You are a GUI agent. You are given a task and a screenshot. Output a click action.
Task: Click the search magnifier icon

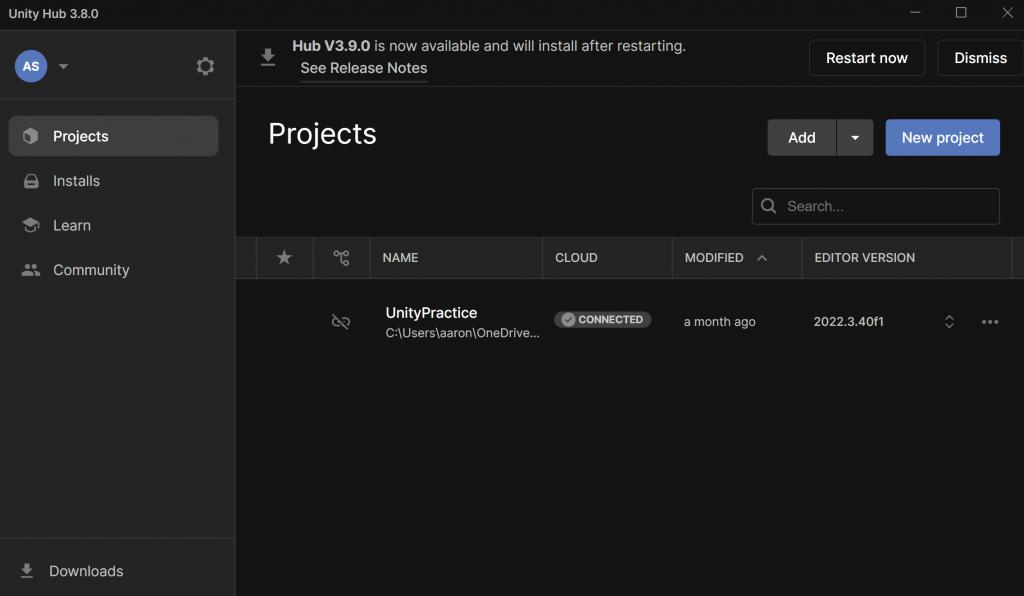(x=769, y=206)
